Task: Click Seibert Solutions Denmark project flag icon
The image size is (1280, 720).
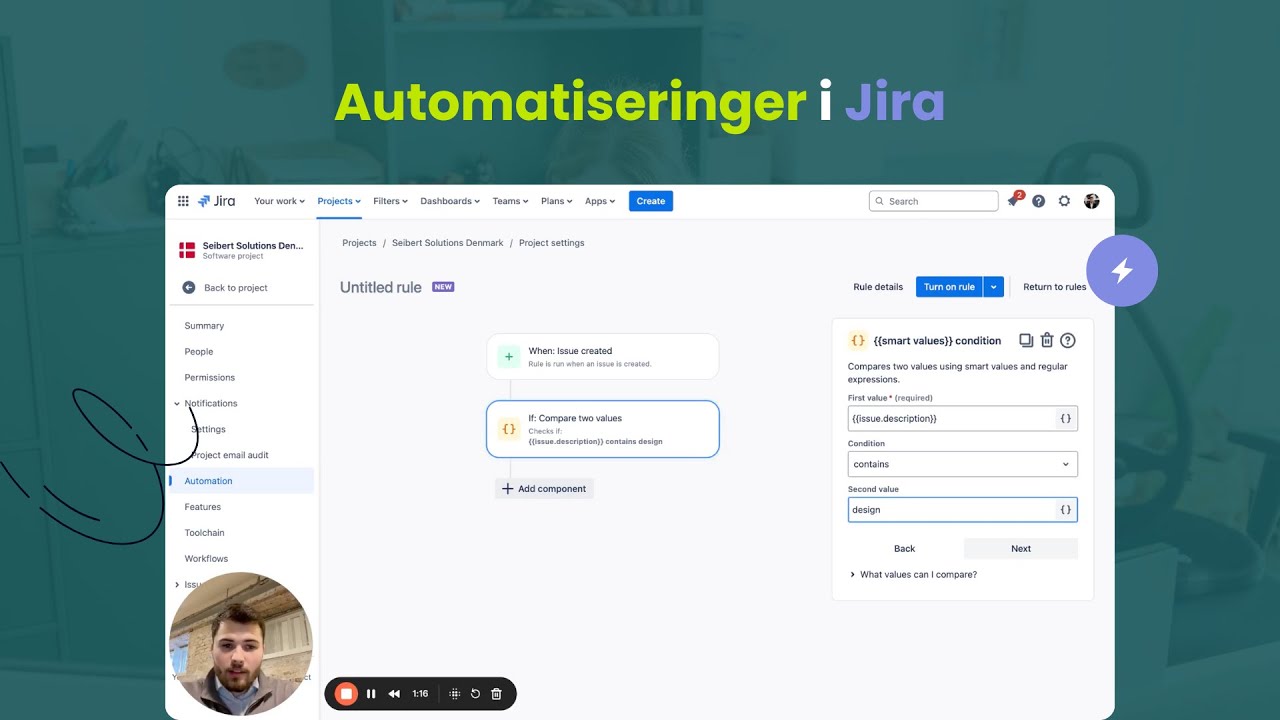Action: 187,250
